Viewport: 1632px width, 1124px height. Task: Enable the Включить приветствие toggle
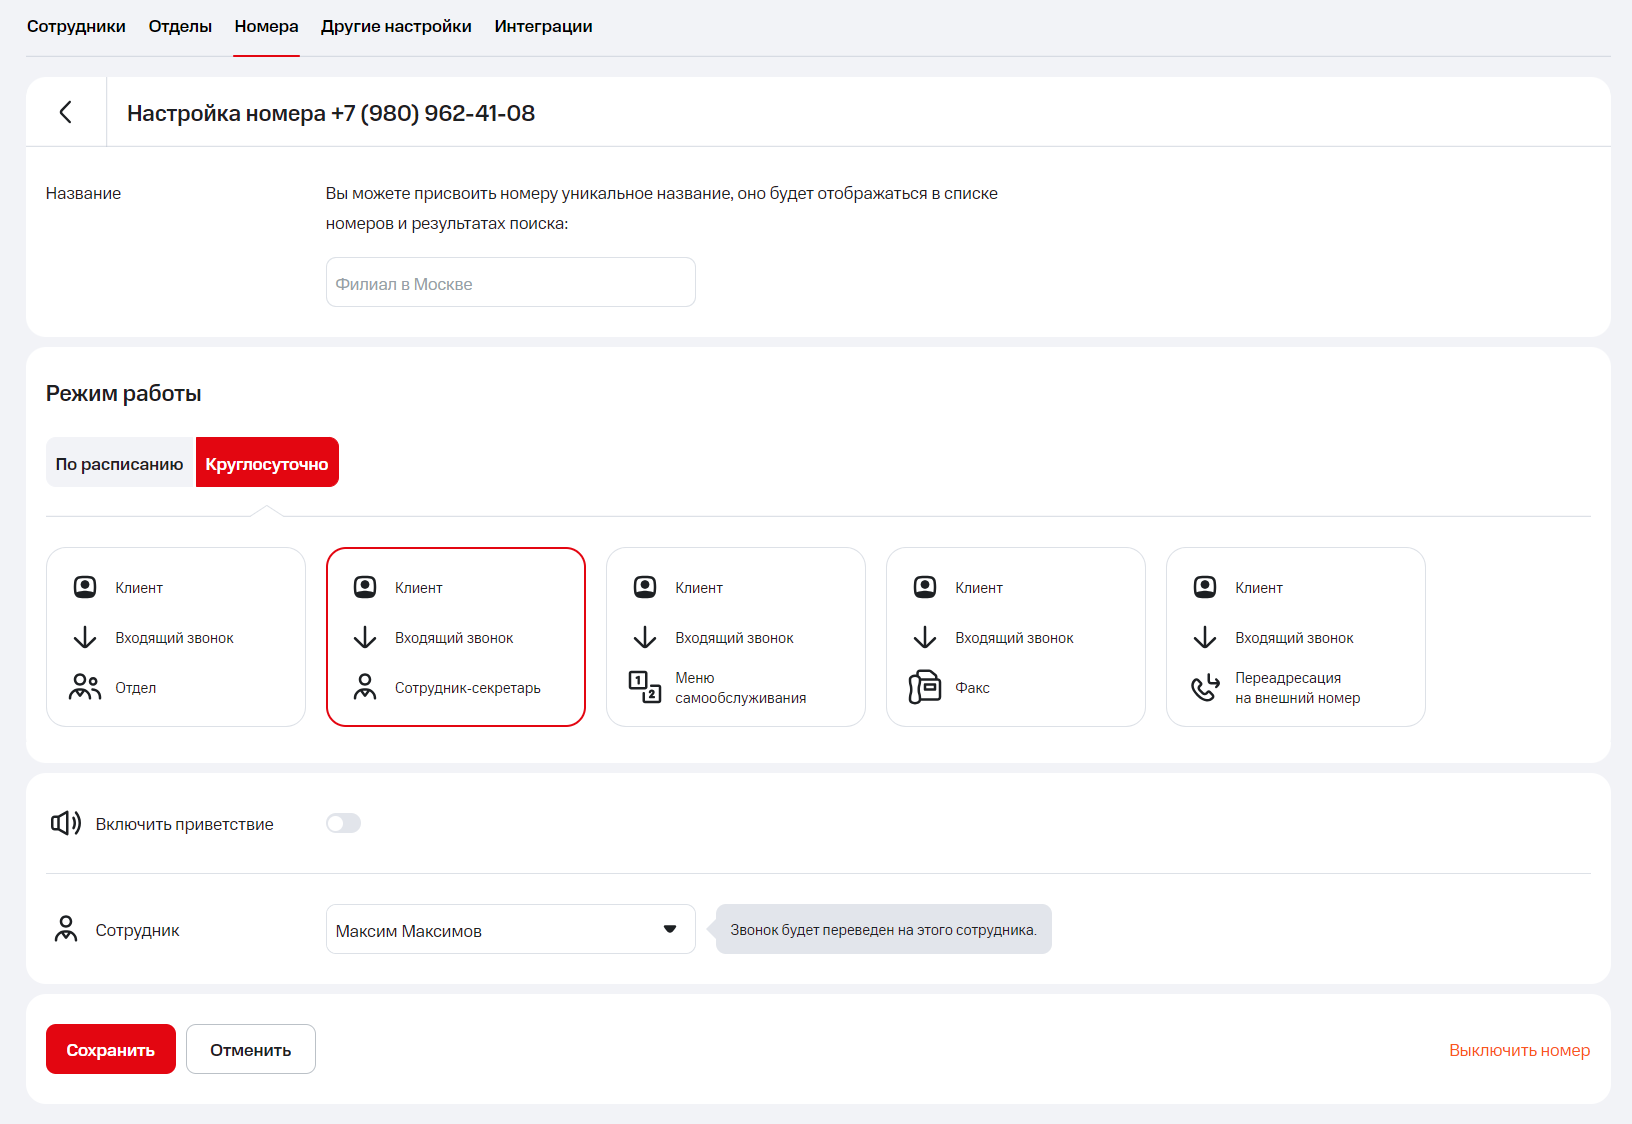tap(343, 823)
